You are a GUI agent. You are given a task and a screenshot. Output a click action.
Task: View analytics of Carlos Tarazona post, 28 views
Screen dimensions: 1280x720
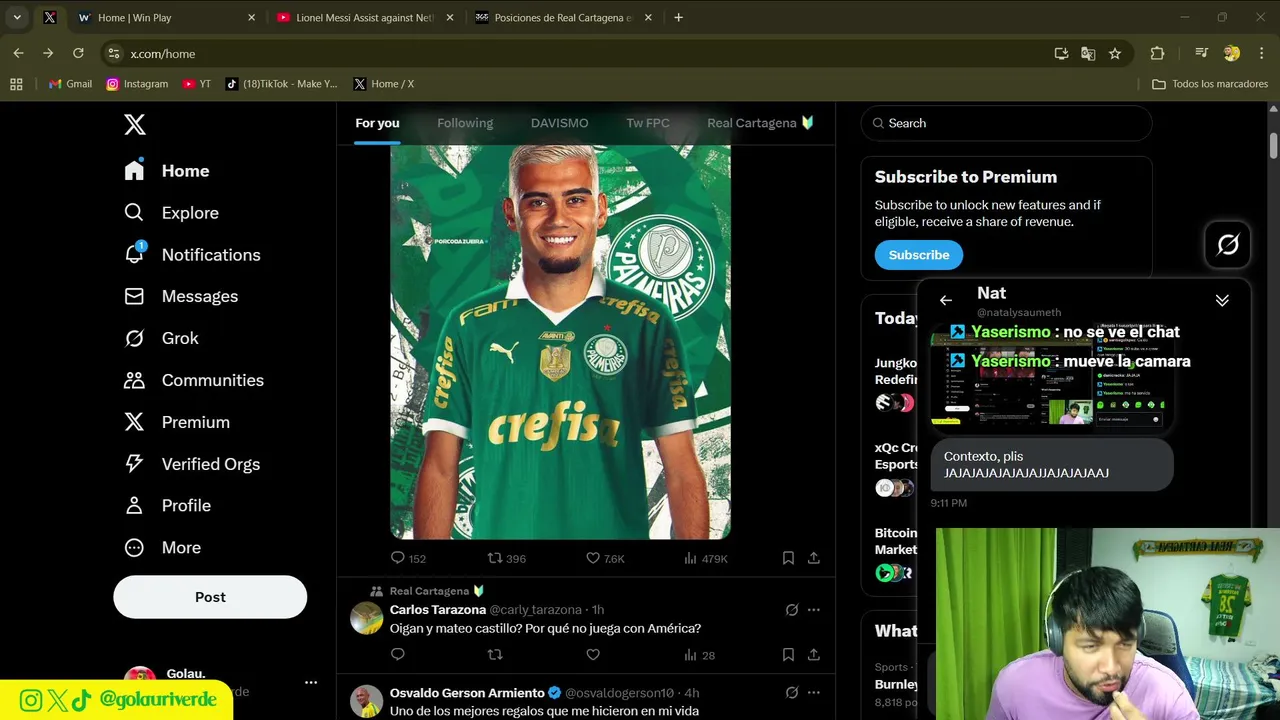(x=699, y=655)
